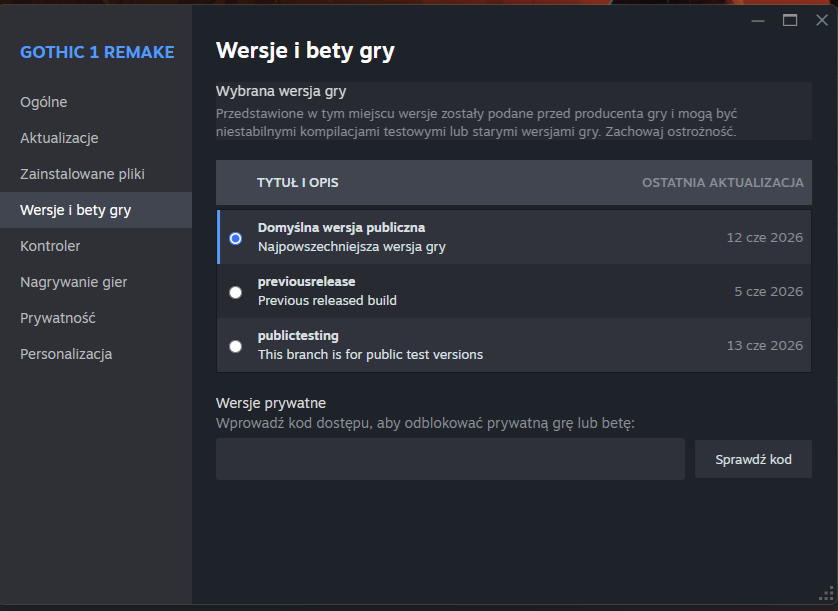Focus the private beta access code field
This screenshot has width=838, height=611.
click(x=450, y=459)
